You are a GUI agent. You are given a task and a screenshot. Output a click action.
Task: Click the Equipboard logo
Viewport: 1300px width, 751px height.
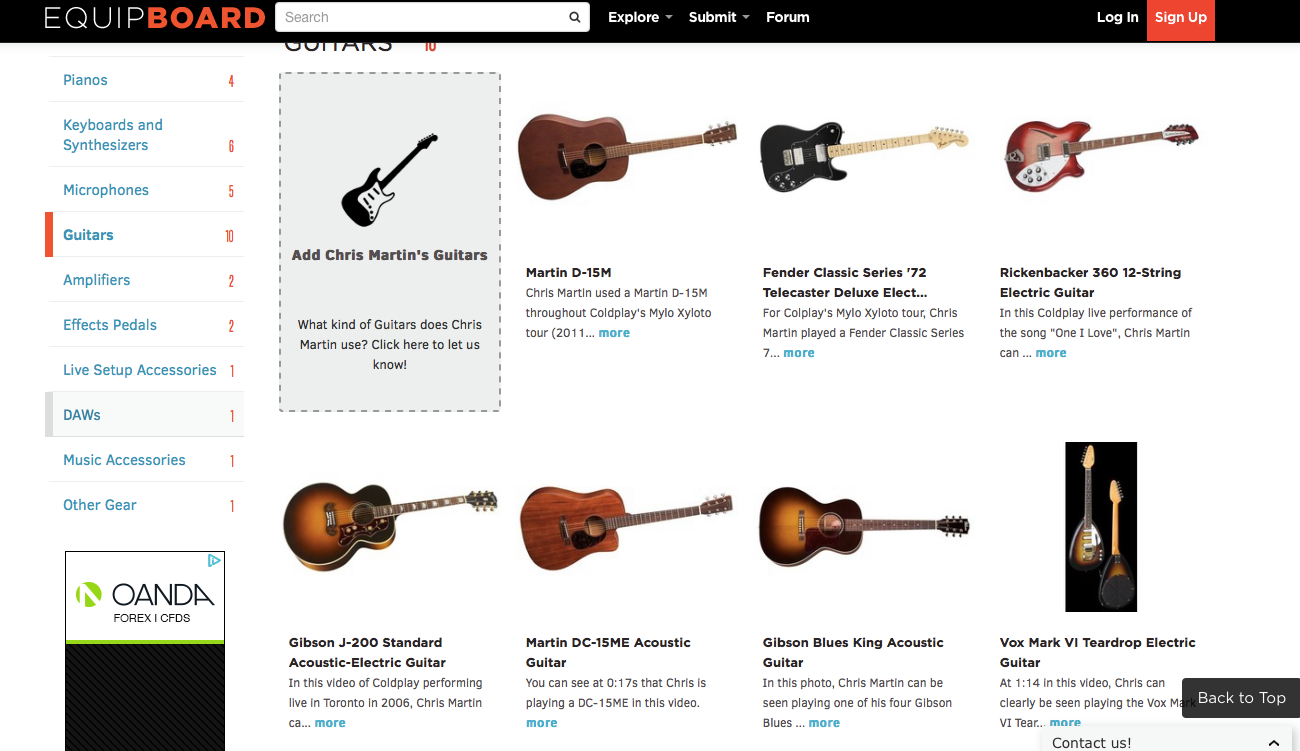coord(155,18)
